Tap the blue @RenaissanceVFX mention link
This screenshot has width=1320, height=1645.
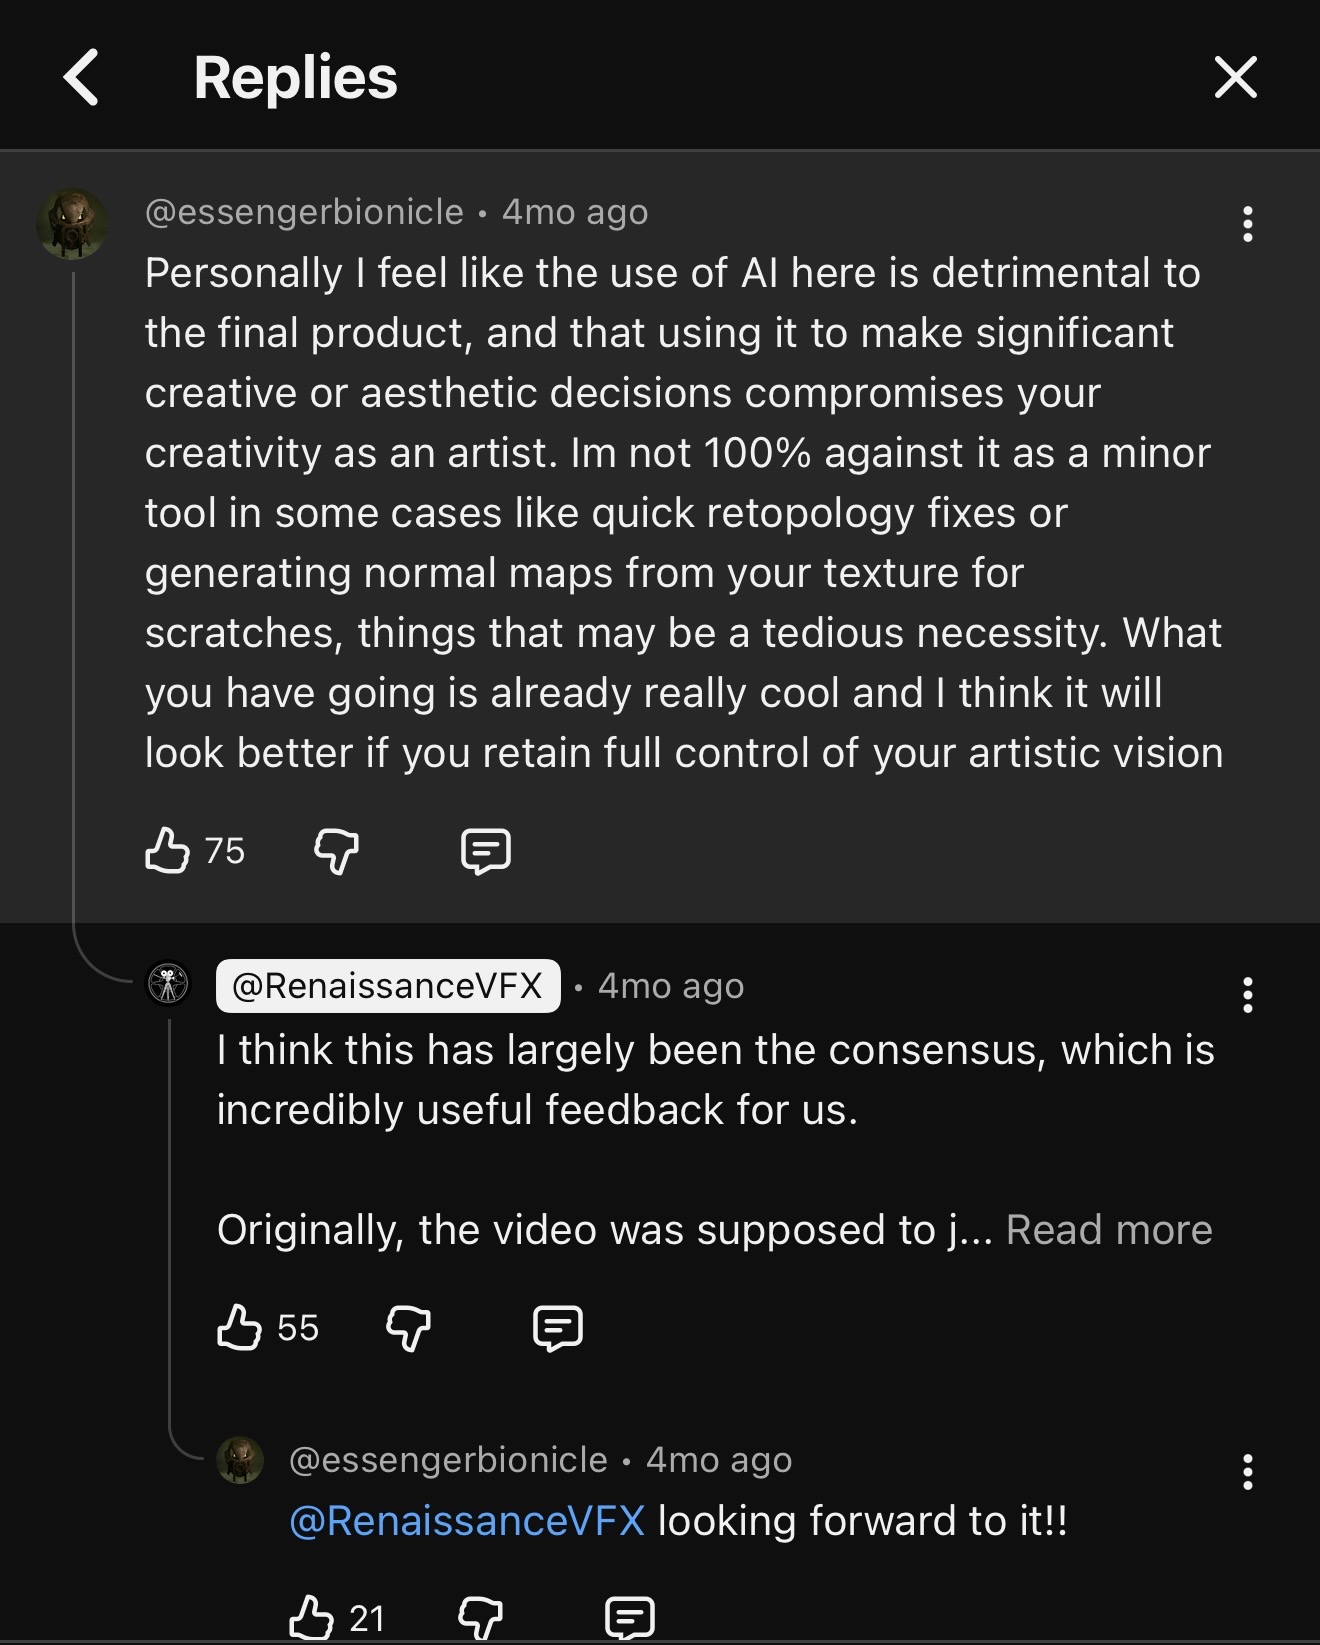[467, 1521]
